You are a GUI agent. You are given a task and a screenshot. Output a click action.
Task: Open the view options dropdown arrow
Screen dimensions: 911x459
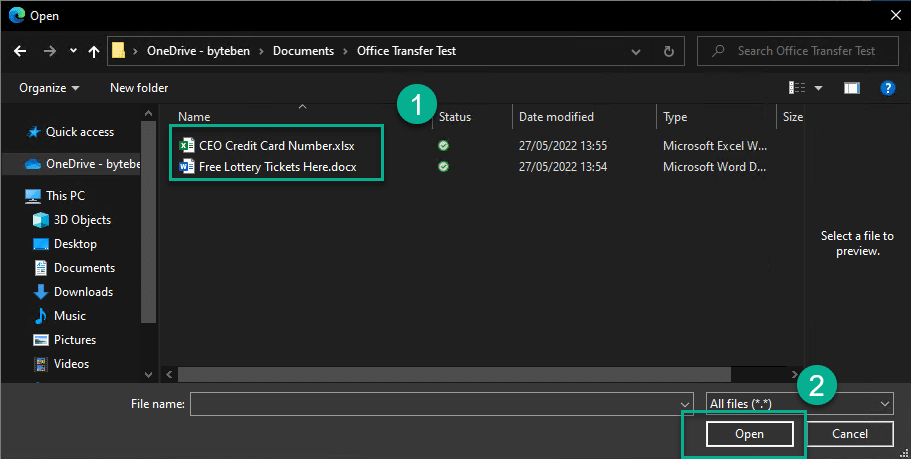pos(819,88)
